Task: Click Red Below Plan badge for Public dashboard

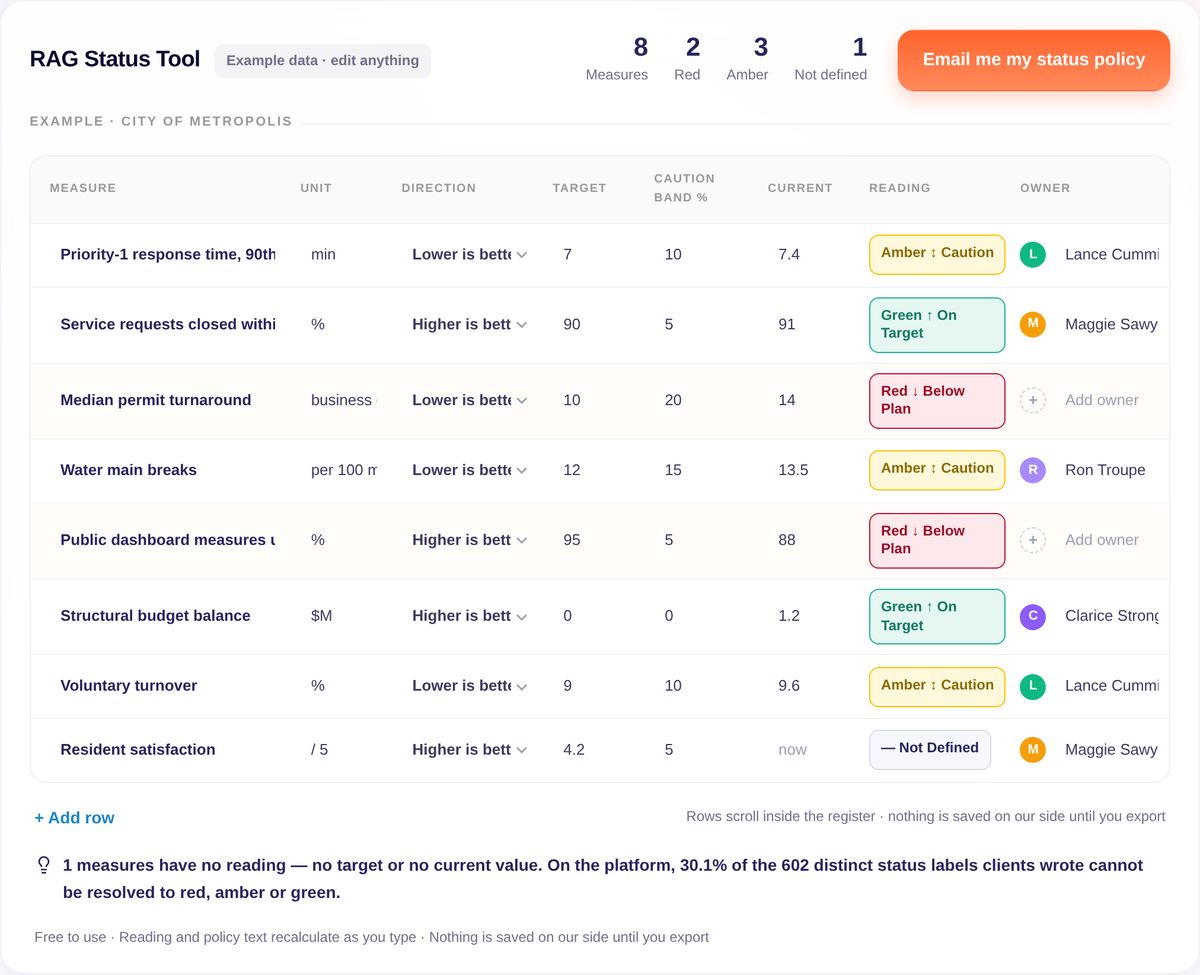Action: (x=937, y=541)
